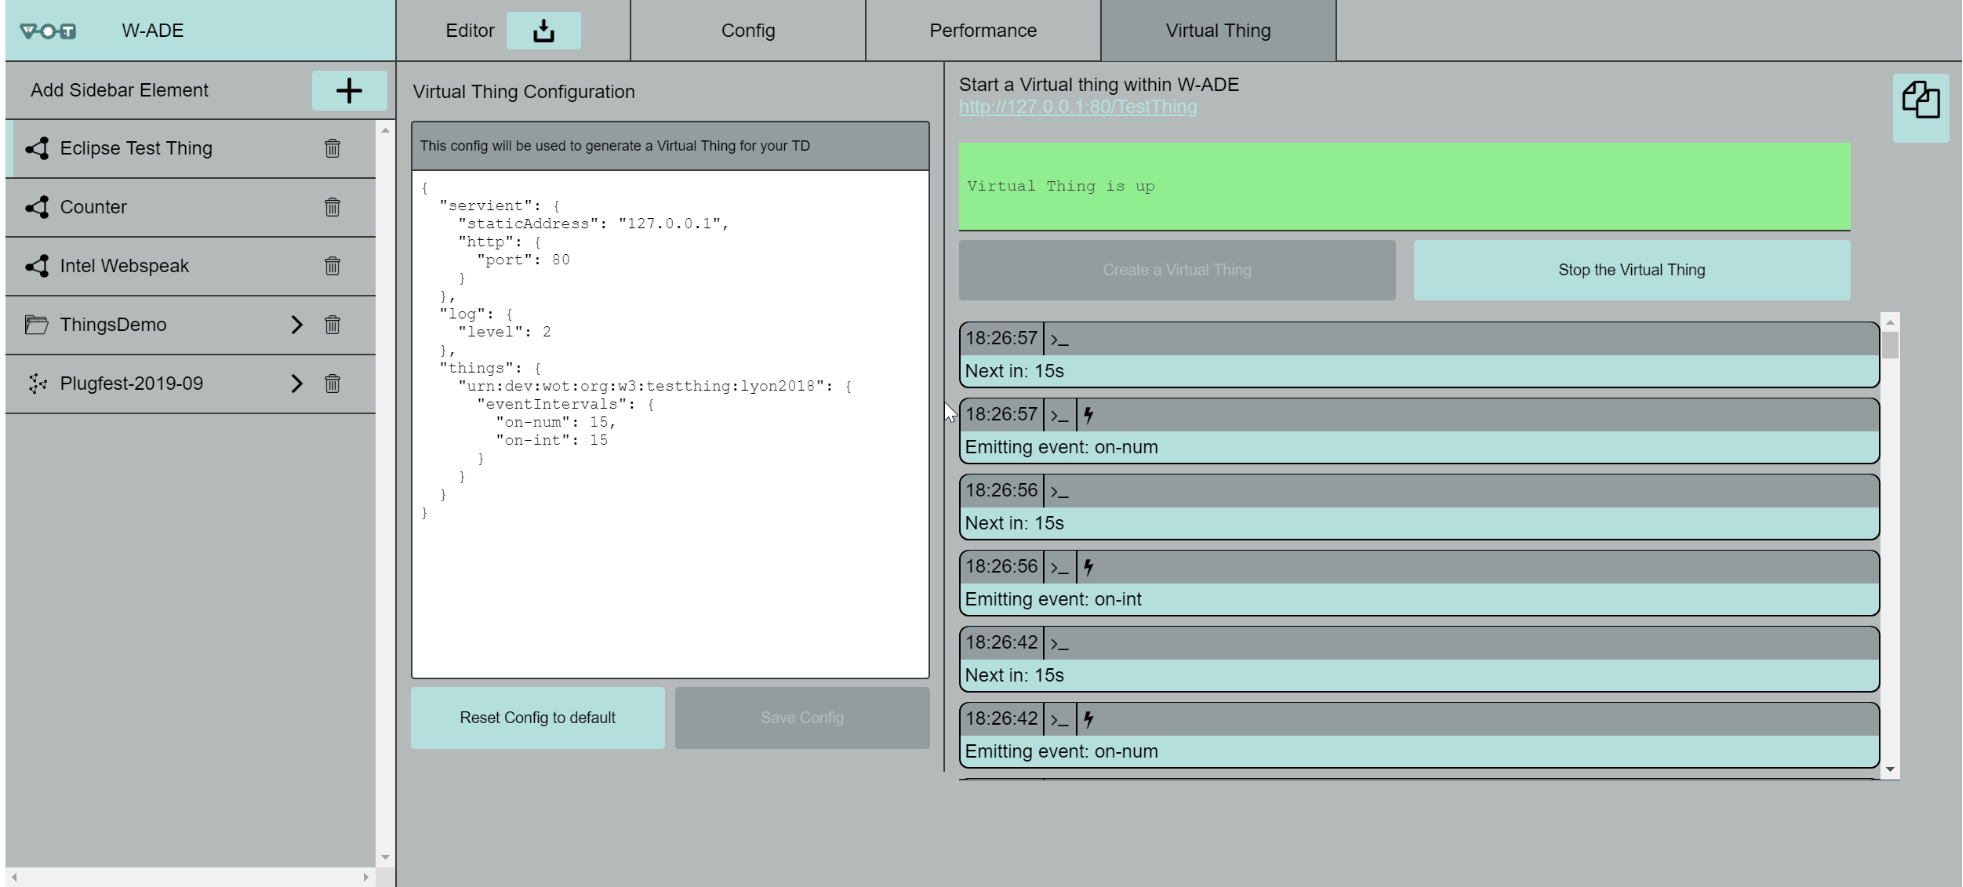Viewport: 1963px width, 887px height.
Task: Select Intel Webspeak in sidebar
Action: (x=190, y=266)
